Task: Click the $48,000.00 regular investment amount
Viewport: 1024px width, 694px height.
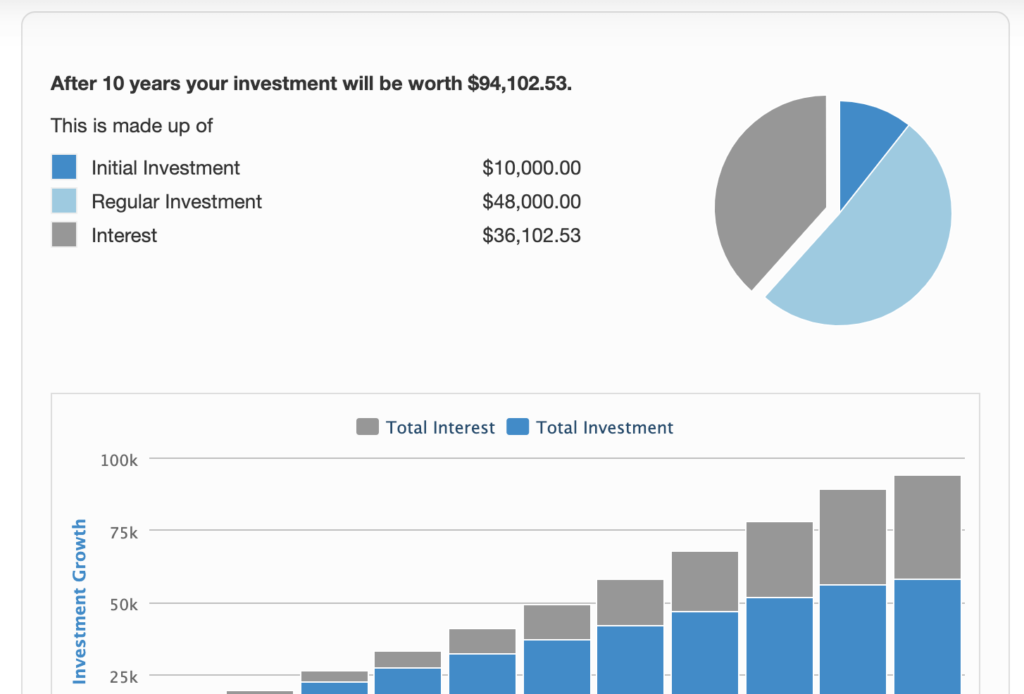Action: click(531, 202)
